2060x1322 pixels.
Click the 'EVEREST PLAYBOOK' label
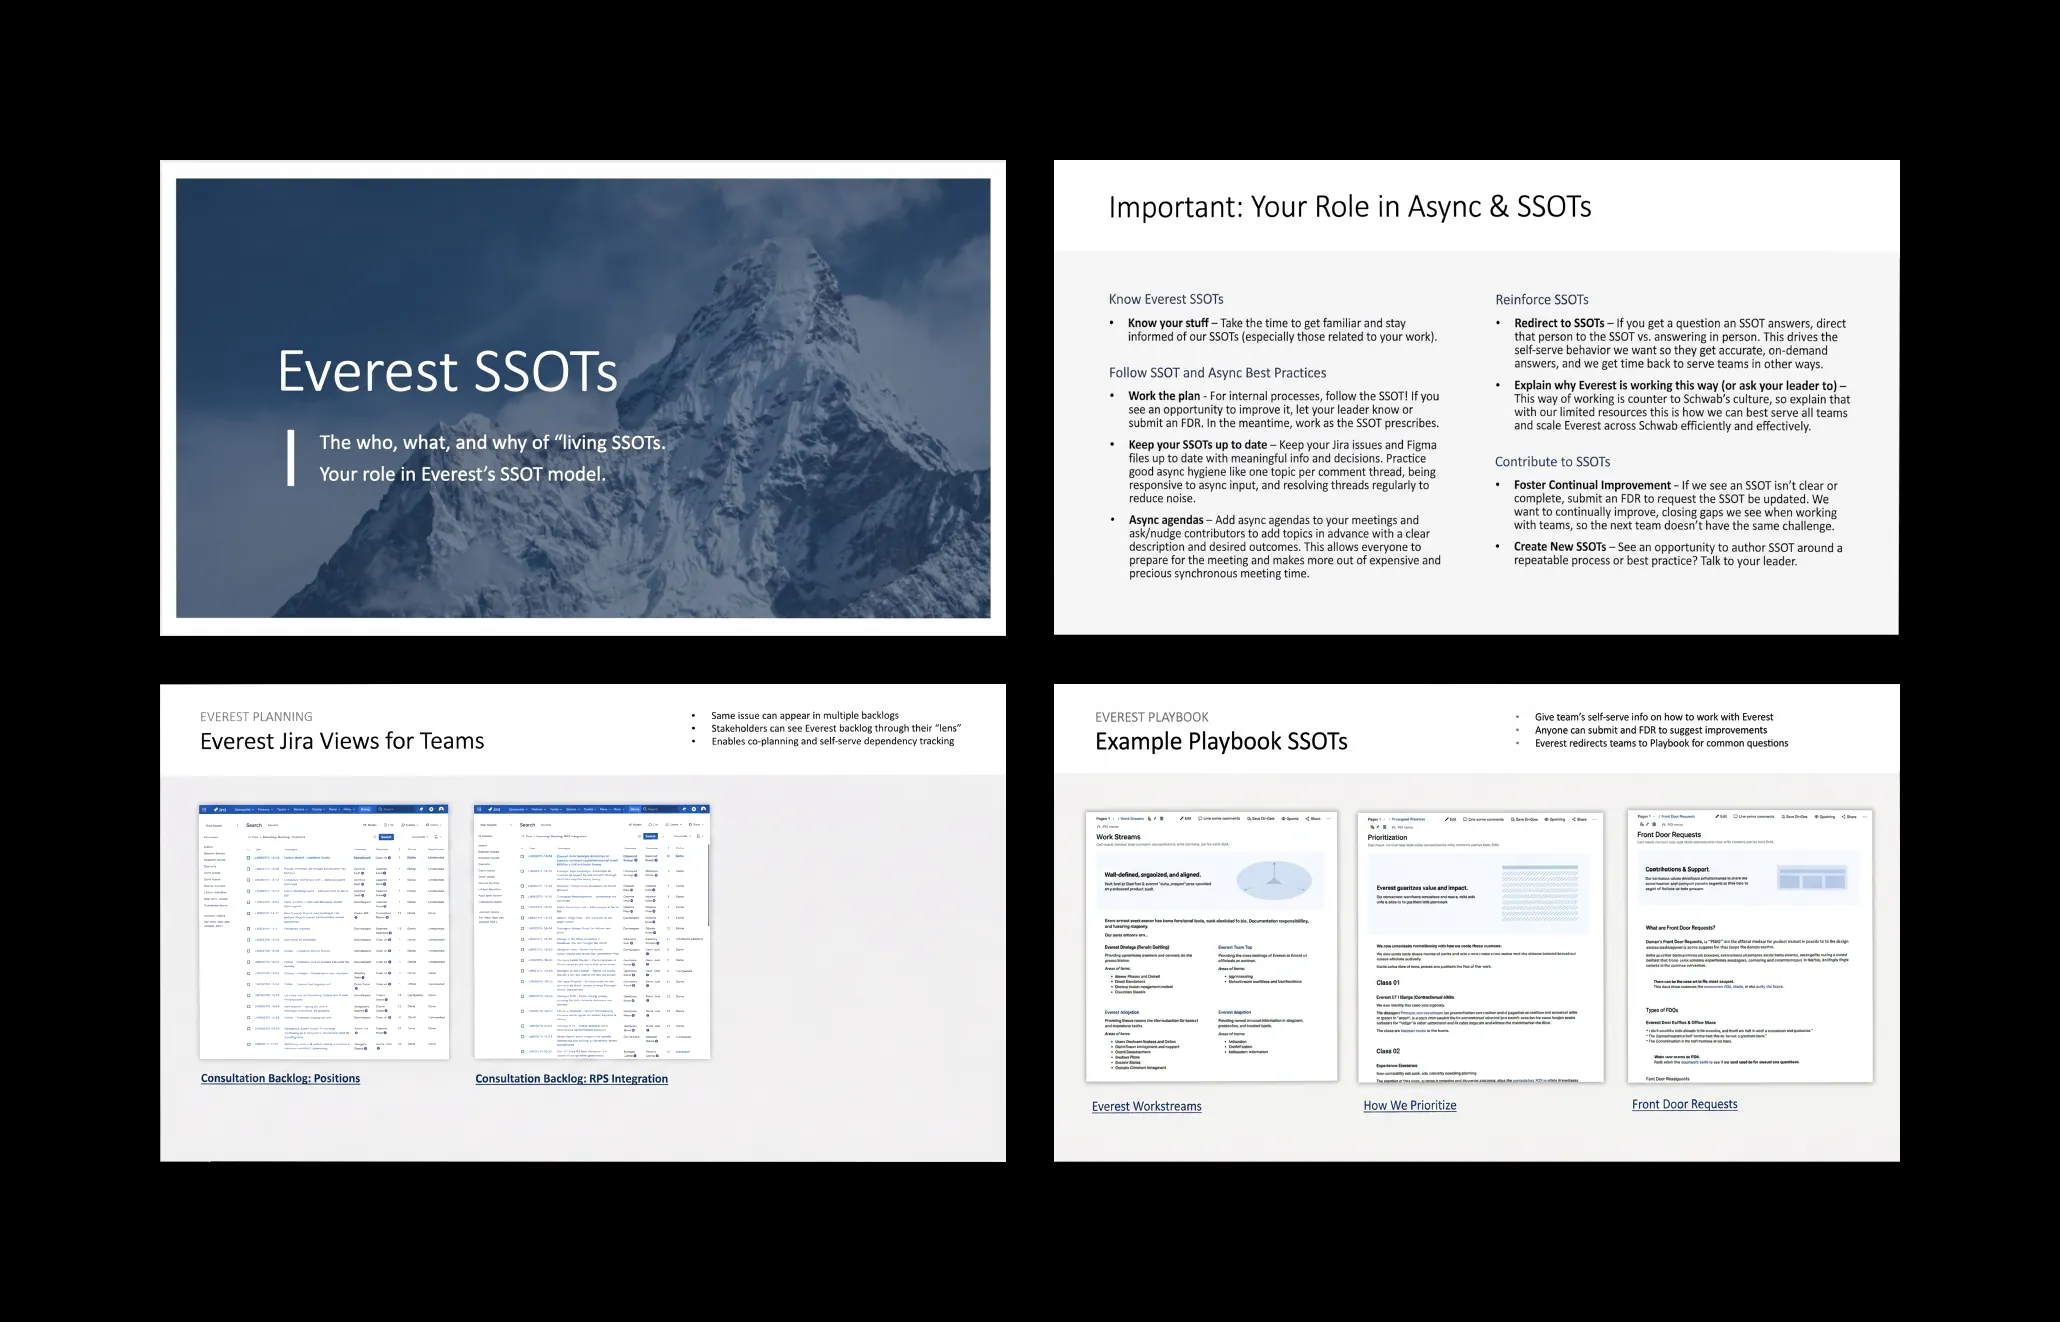pyautogui.click(x=1151, y=717)
